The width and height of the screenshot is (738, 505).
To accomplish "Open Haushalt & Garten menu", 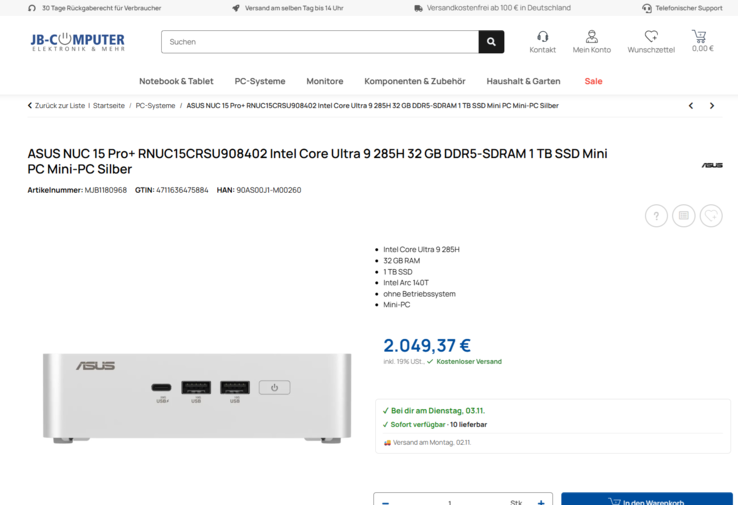I will point(523,81).
